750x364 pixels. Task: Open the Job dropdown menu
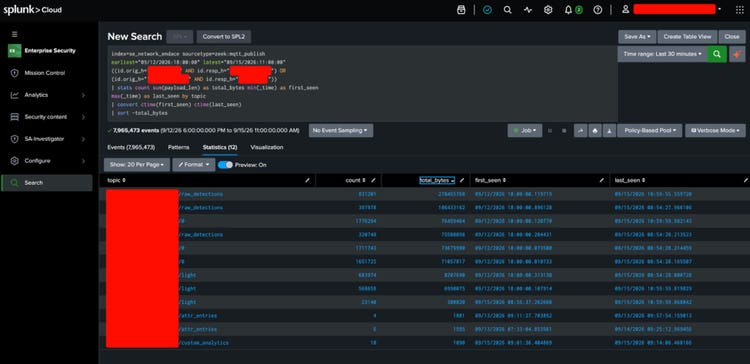coord(525,131)
